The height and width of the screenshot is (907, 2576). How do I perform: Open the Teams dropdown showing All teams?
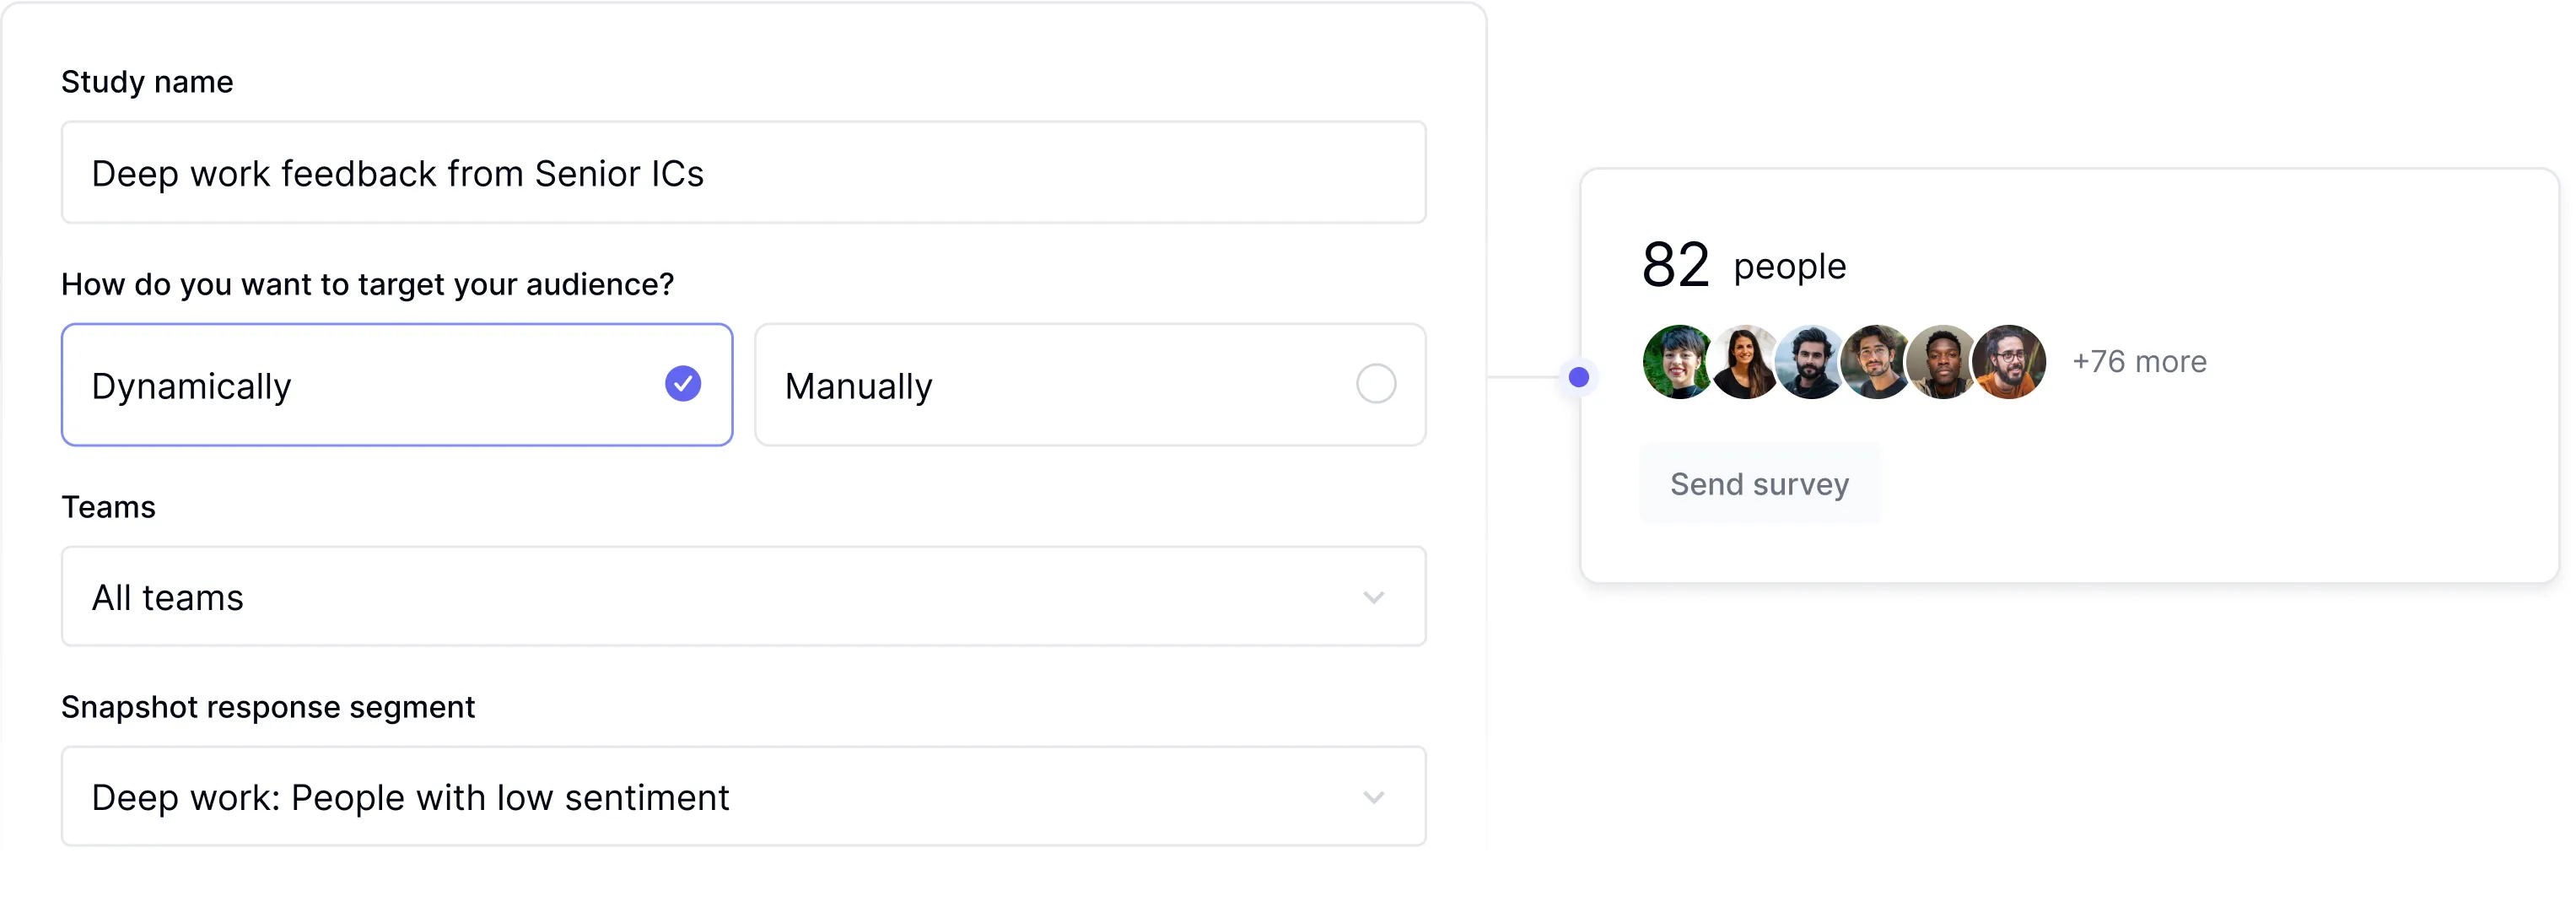click(743, 597)
